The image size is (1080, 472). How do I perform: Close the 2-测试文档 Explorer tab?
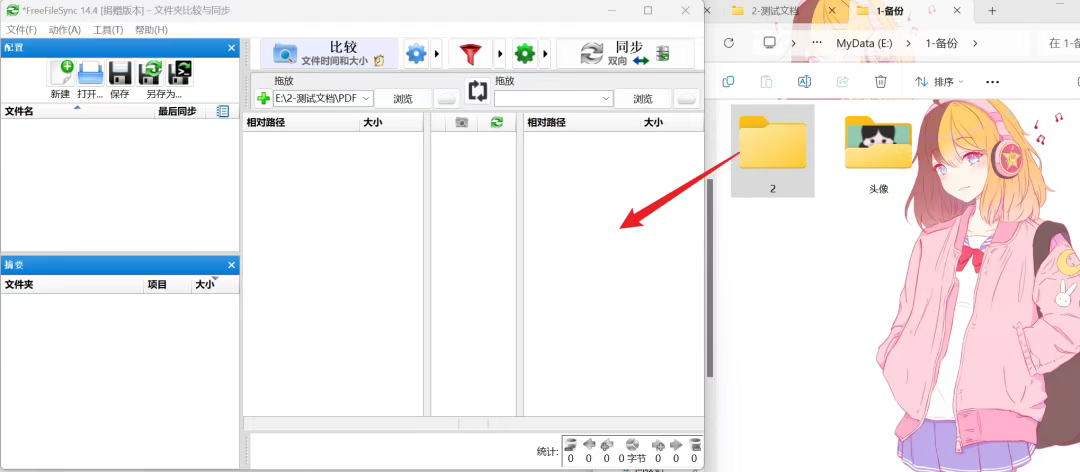point(832,10)
